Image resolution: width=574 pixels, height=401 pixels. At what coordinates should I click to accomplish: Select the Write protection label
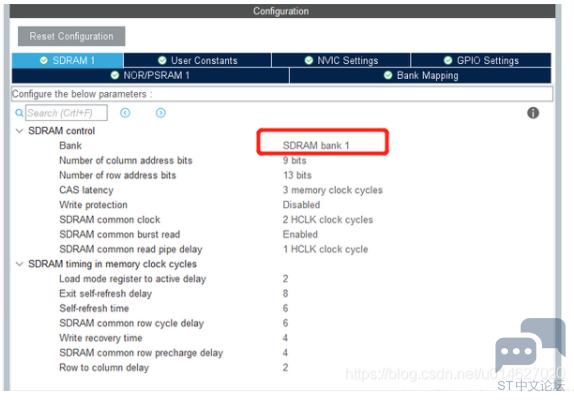point(93,205)
